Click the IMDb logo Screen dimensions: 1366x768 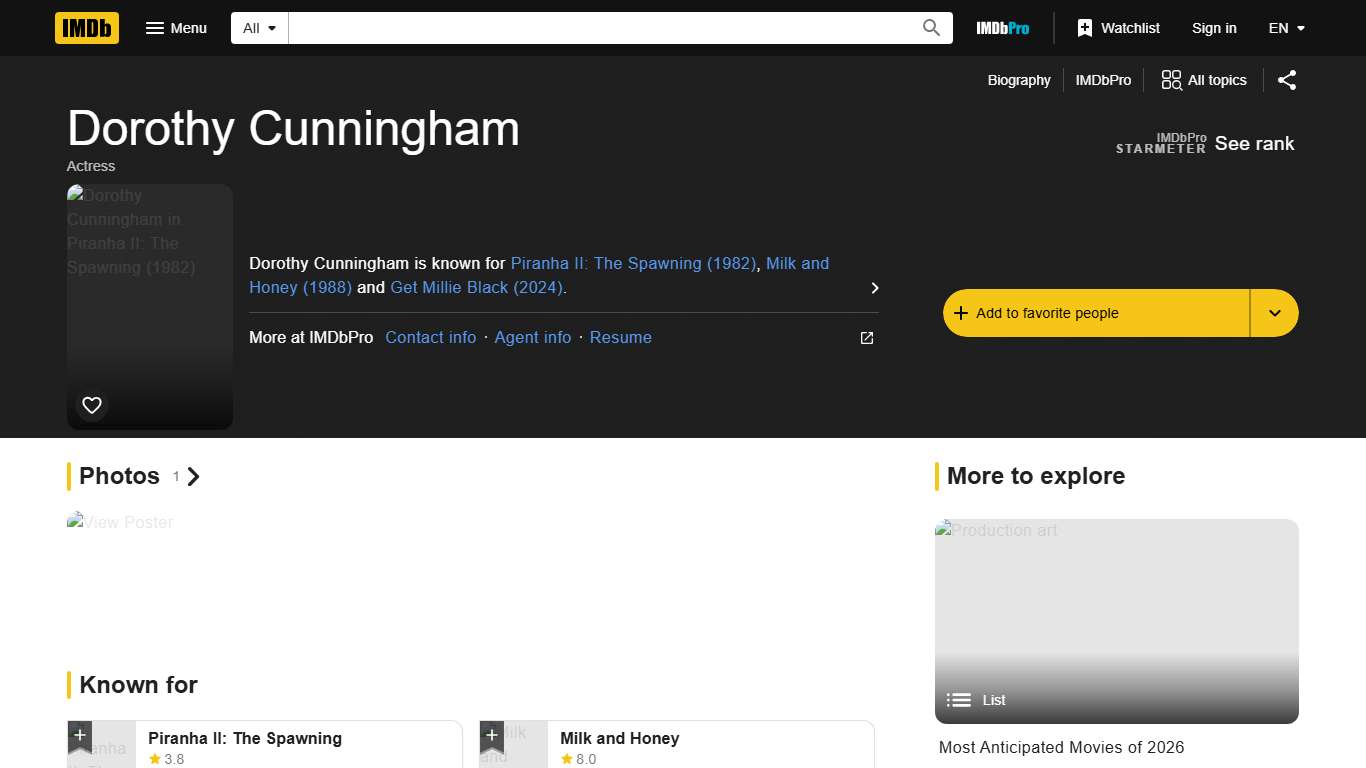[x=86, y=28]
